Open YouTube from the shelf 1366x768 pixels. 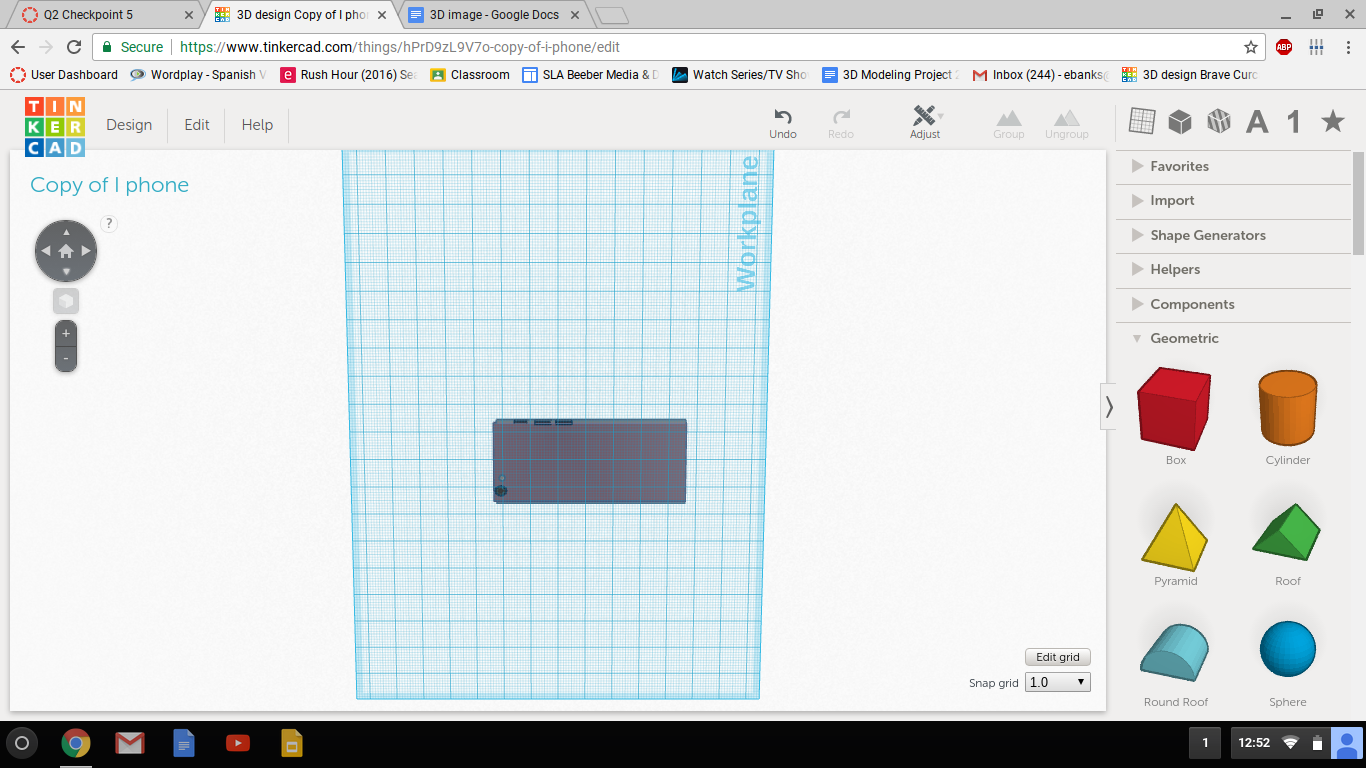click(238, 743)
